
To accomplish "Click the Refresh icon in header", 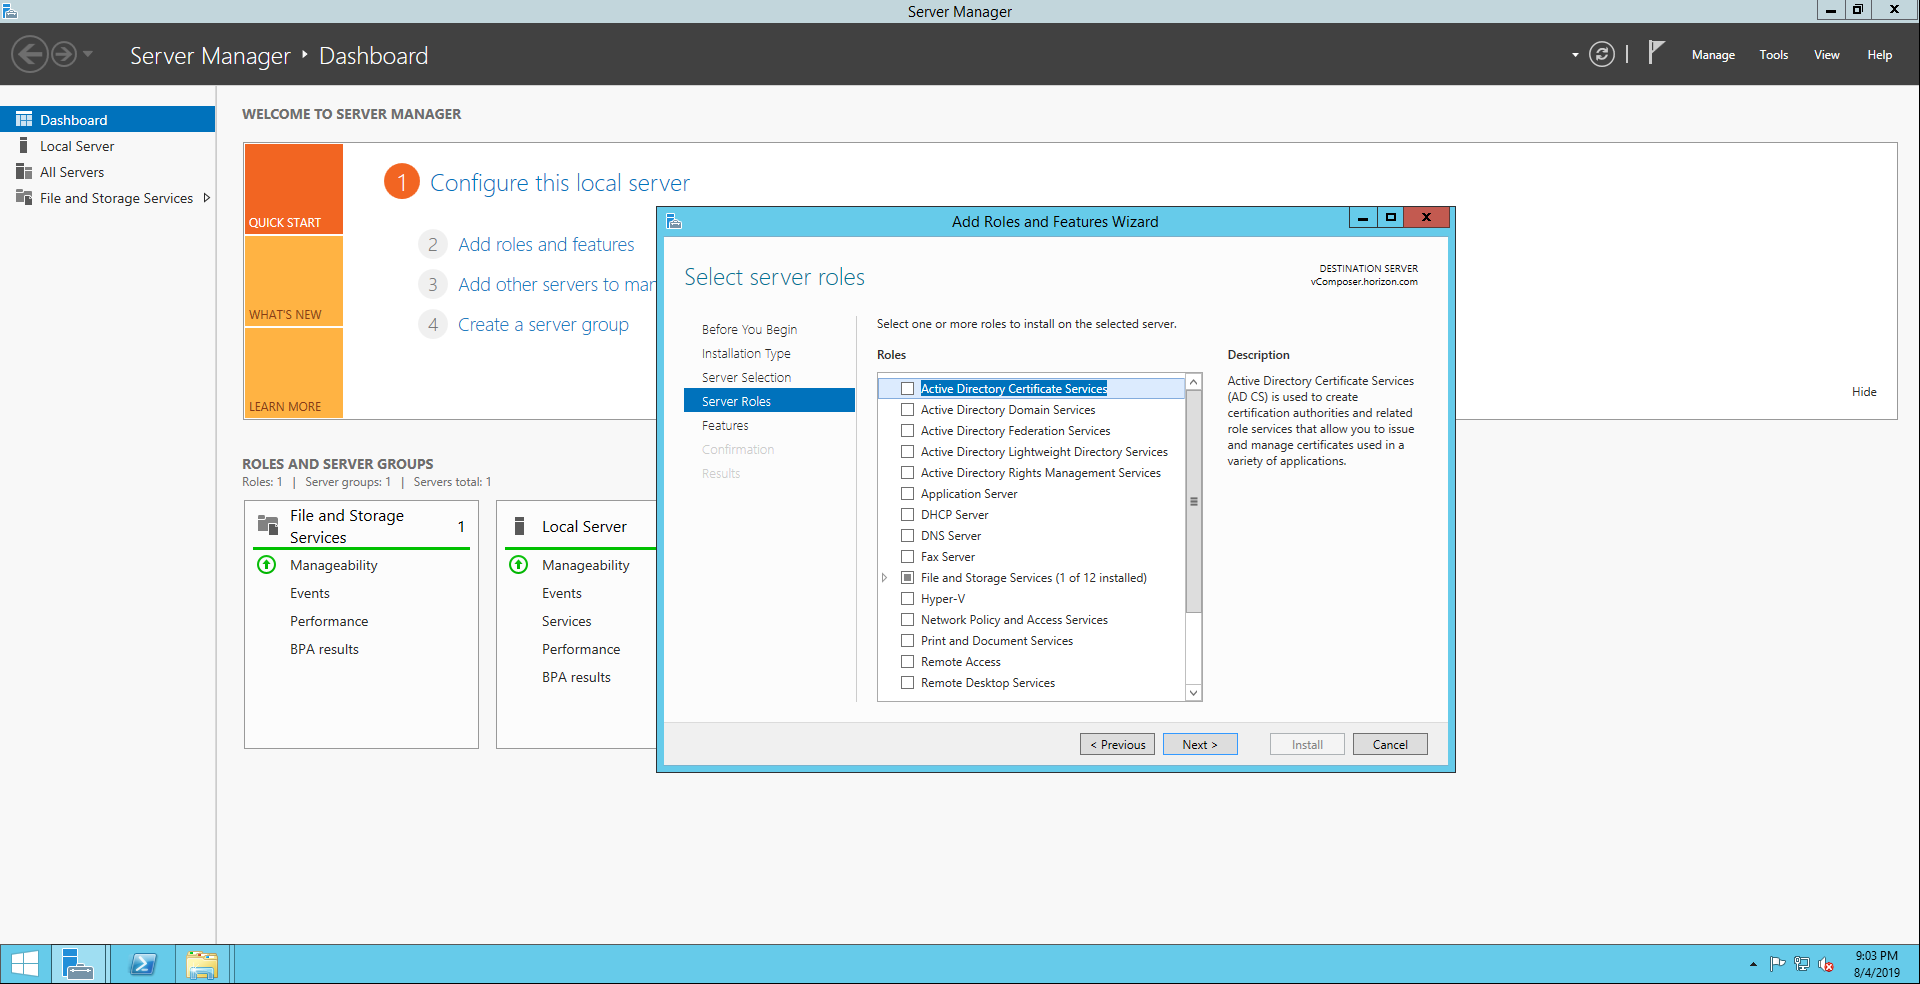I will (x=1601, y=55).
